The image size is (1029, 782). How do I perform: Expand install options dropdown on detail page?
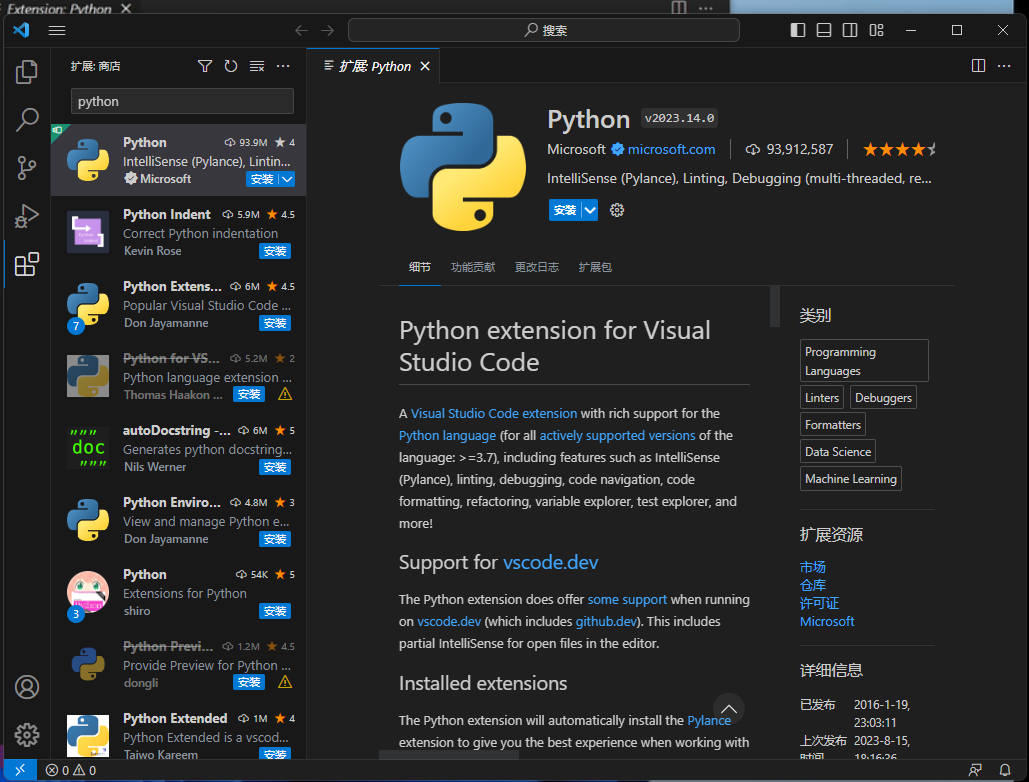[590, 210]
